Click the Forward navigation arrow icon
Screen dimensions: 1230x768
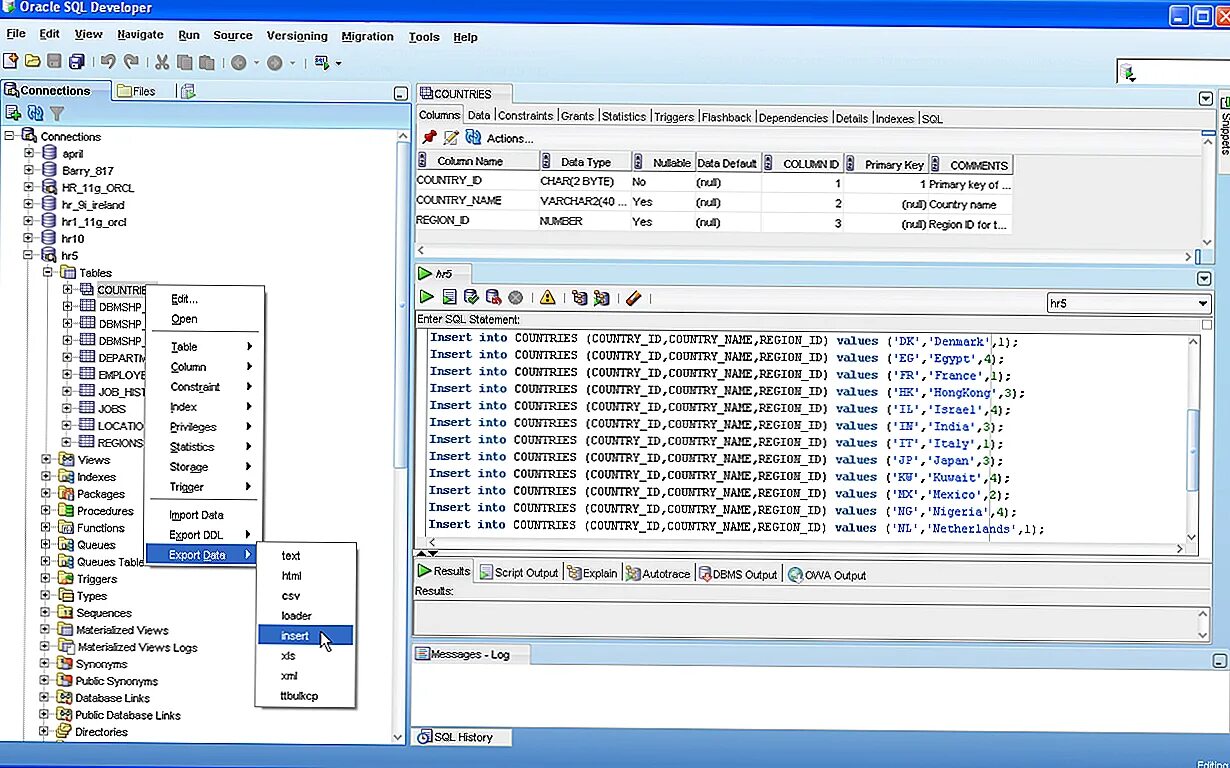click(275, 62)
